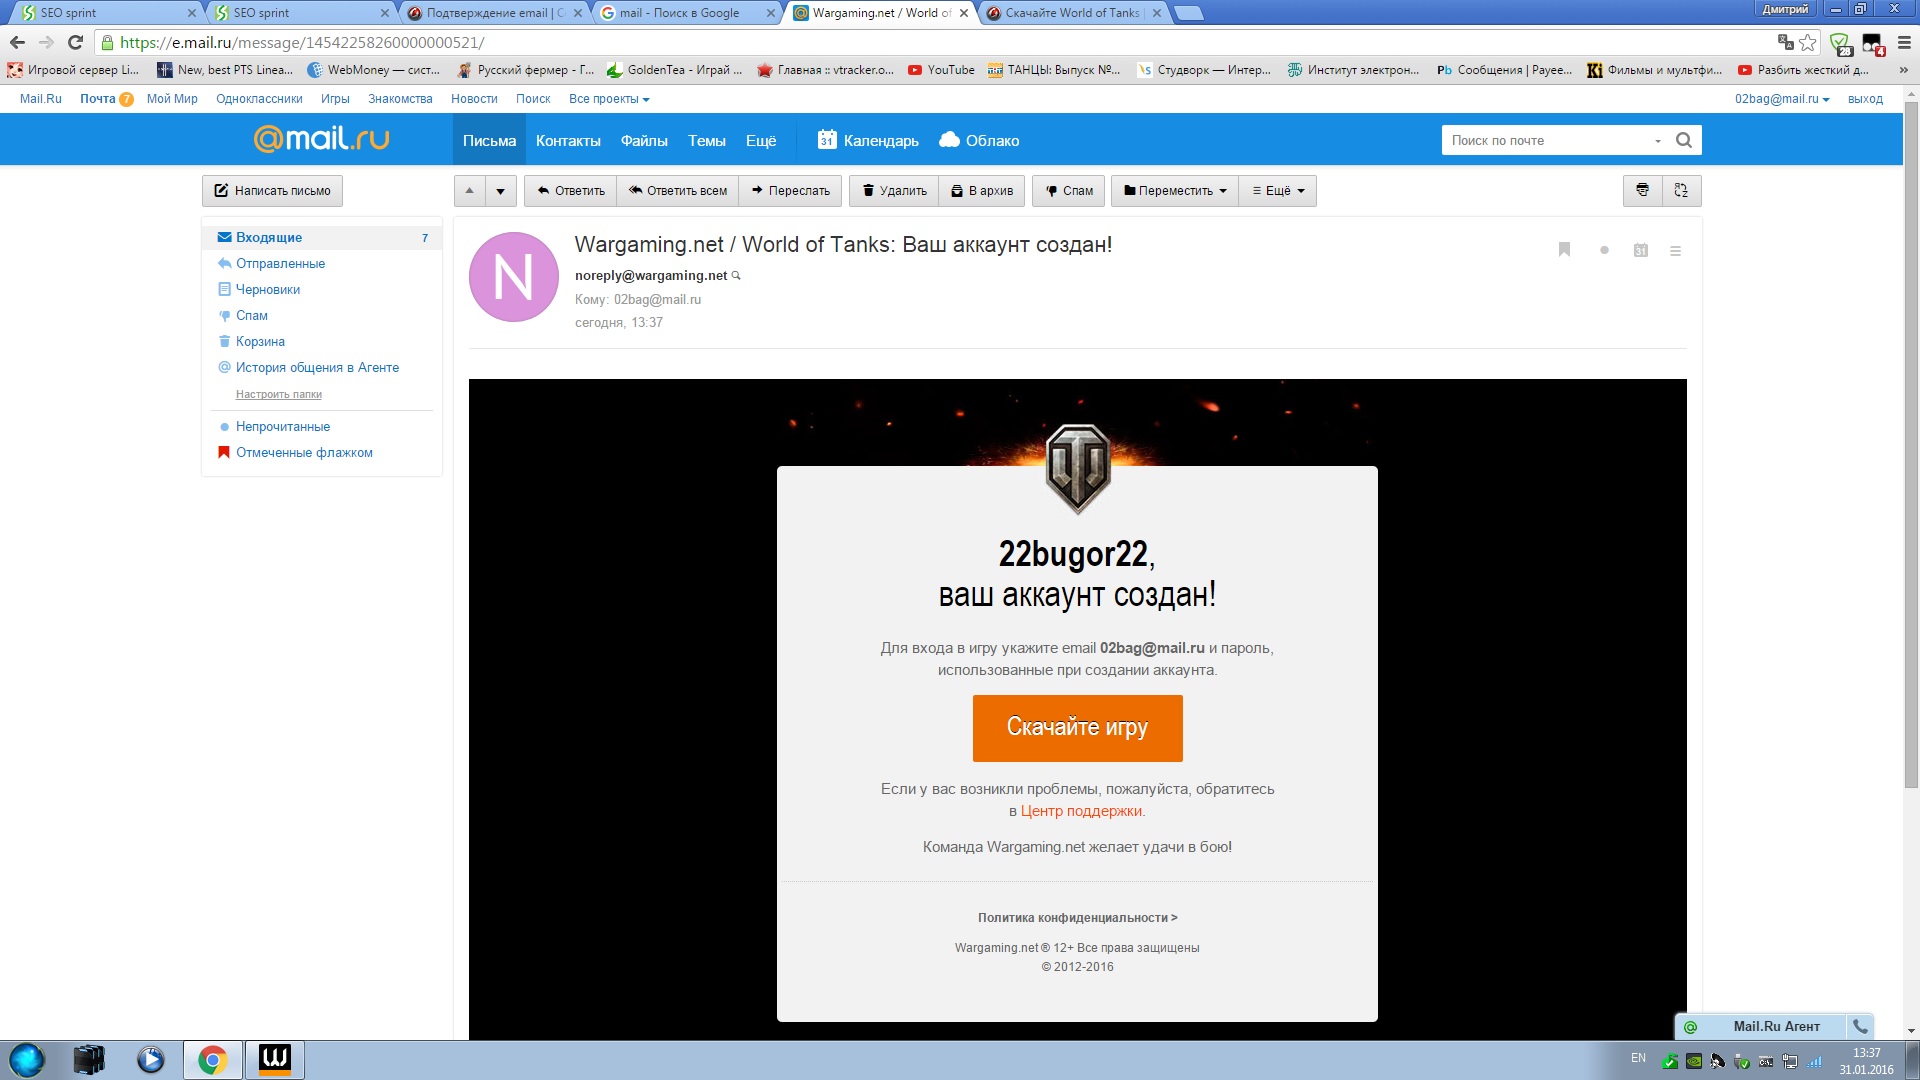Viewport: 1920px width, 1080px height.
Task: Open Ещё menu in header
Action: click(x=760, y=140)
